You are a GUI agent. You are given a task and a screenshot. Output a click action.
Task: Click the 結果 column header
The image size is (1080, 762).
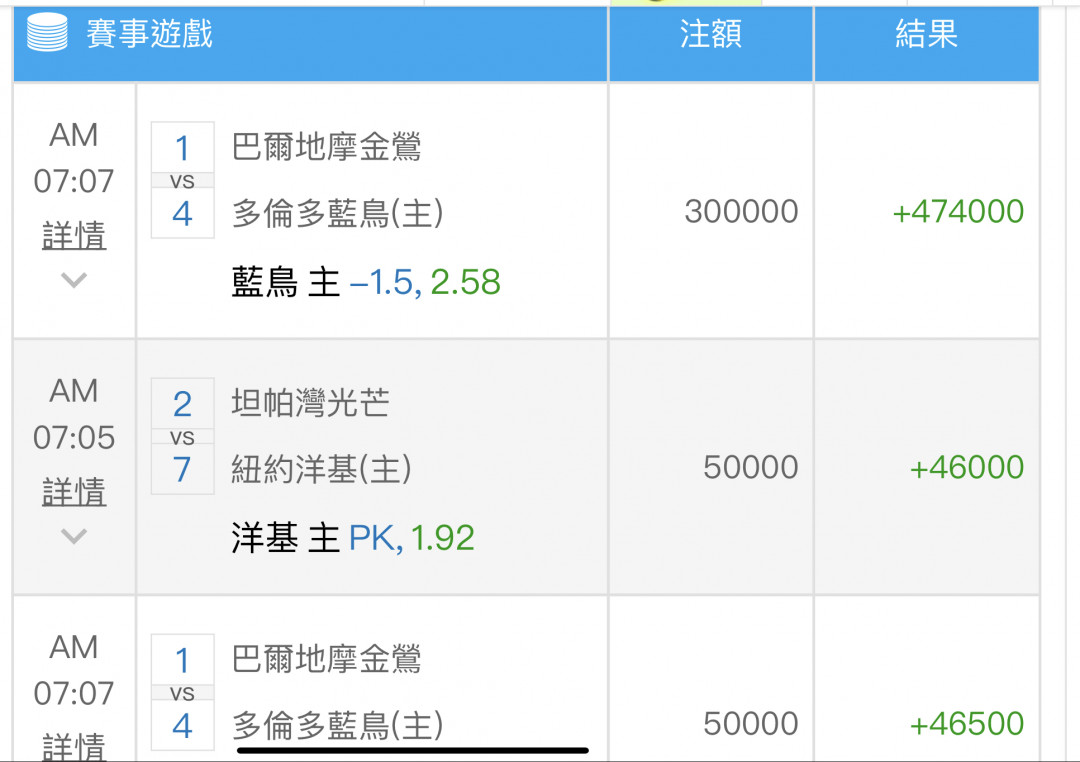[926, 33]
